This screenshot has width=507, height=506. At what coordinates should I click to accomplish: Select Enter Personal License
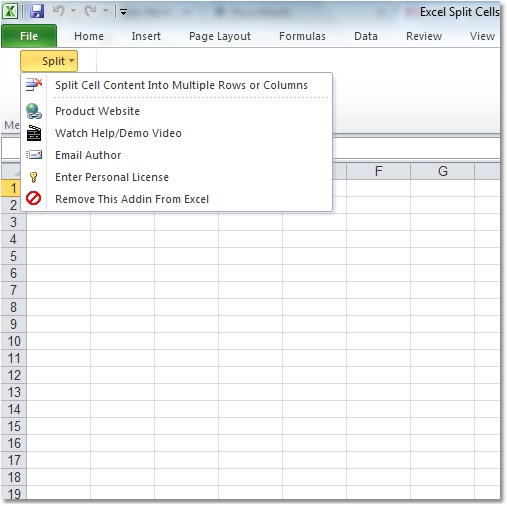click(177, 177)
